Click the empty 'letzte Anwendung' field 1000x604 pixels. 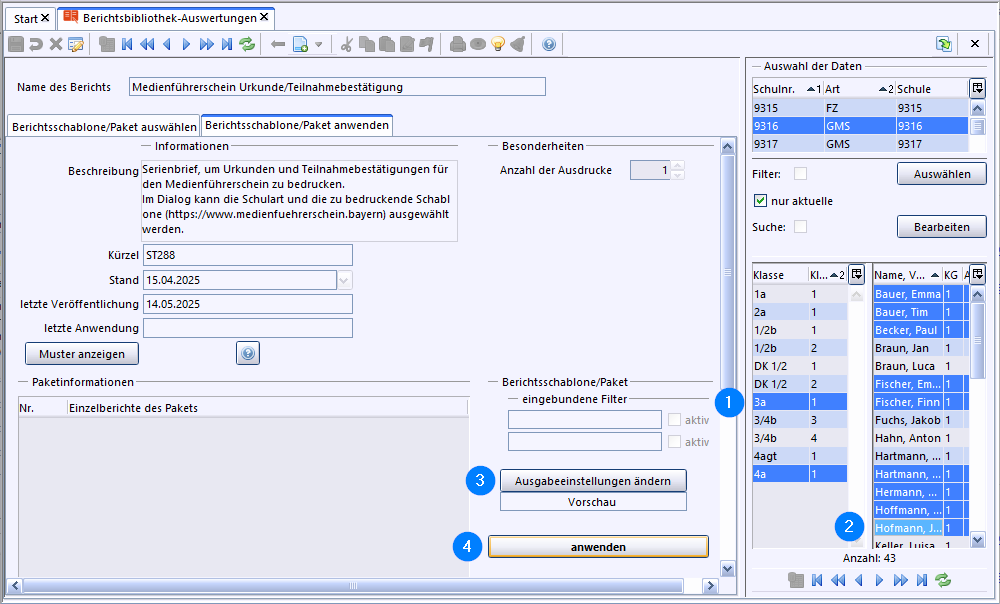247,328
